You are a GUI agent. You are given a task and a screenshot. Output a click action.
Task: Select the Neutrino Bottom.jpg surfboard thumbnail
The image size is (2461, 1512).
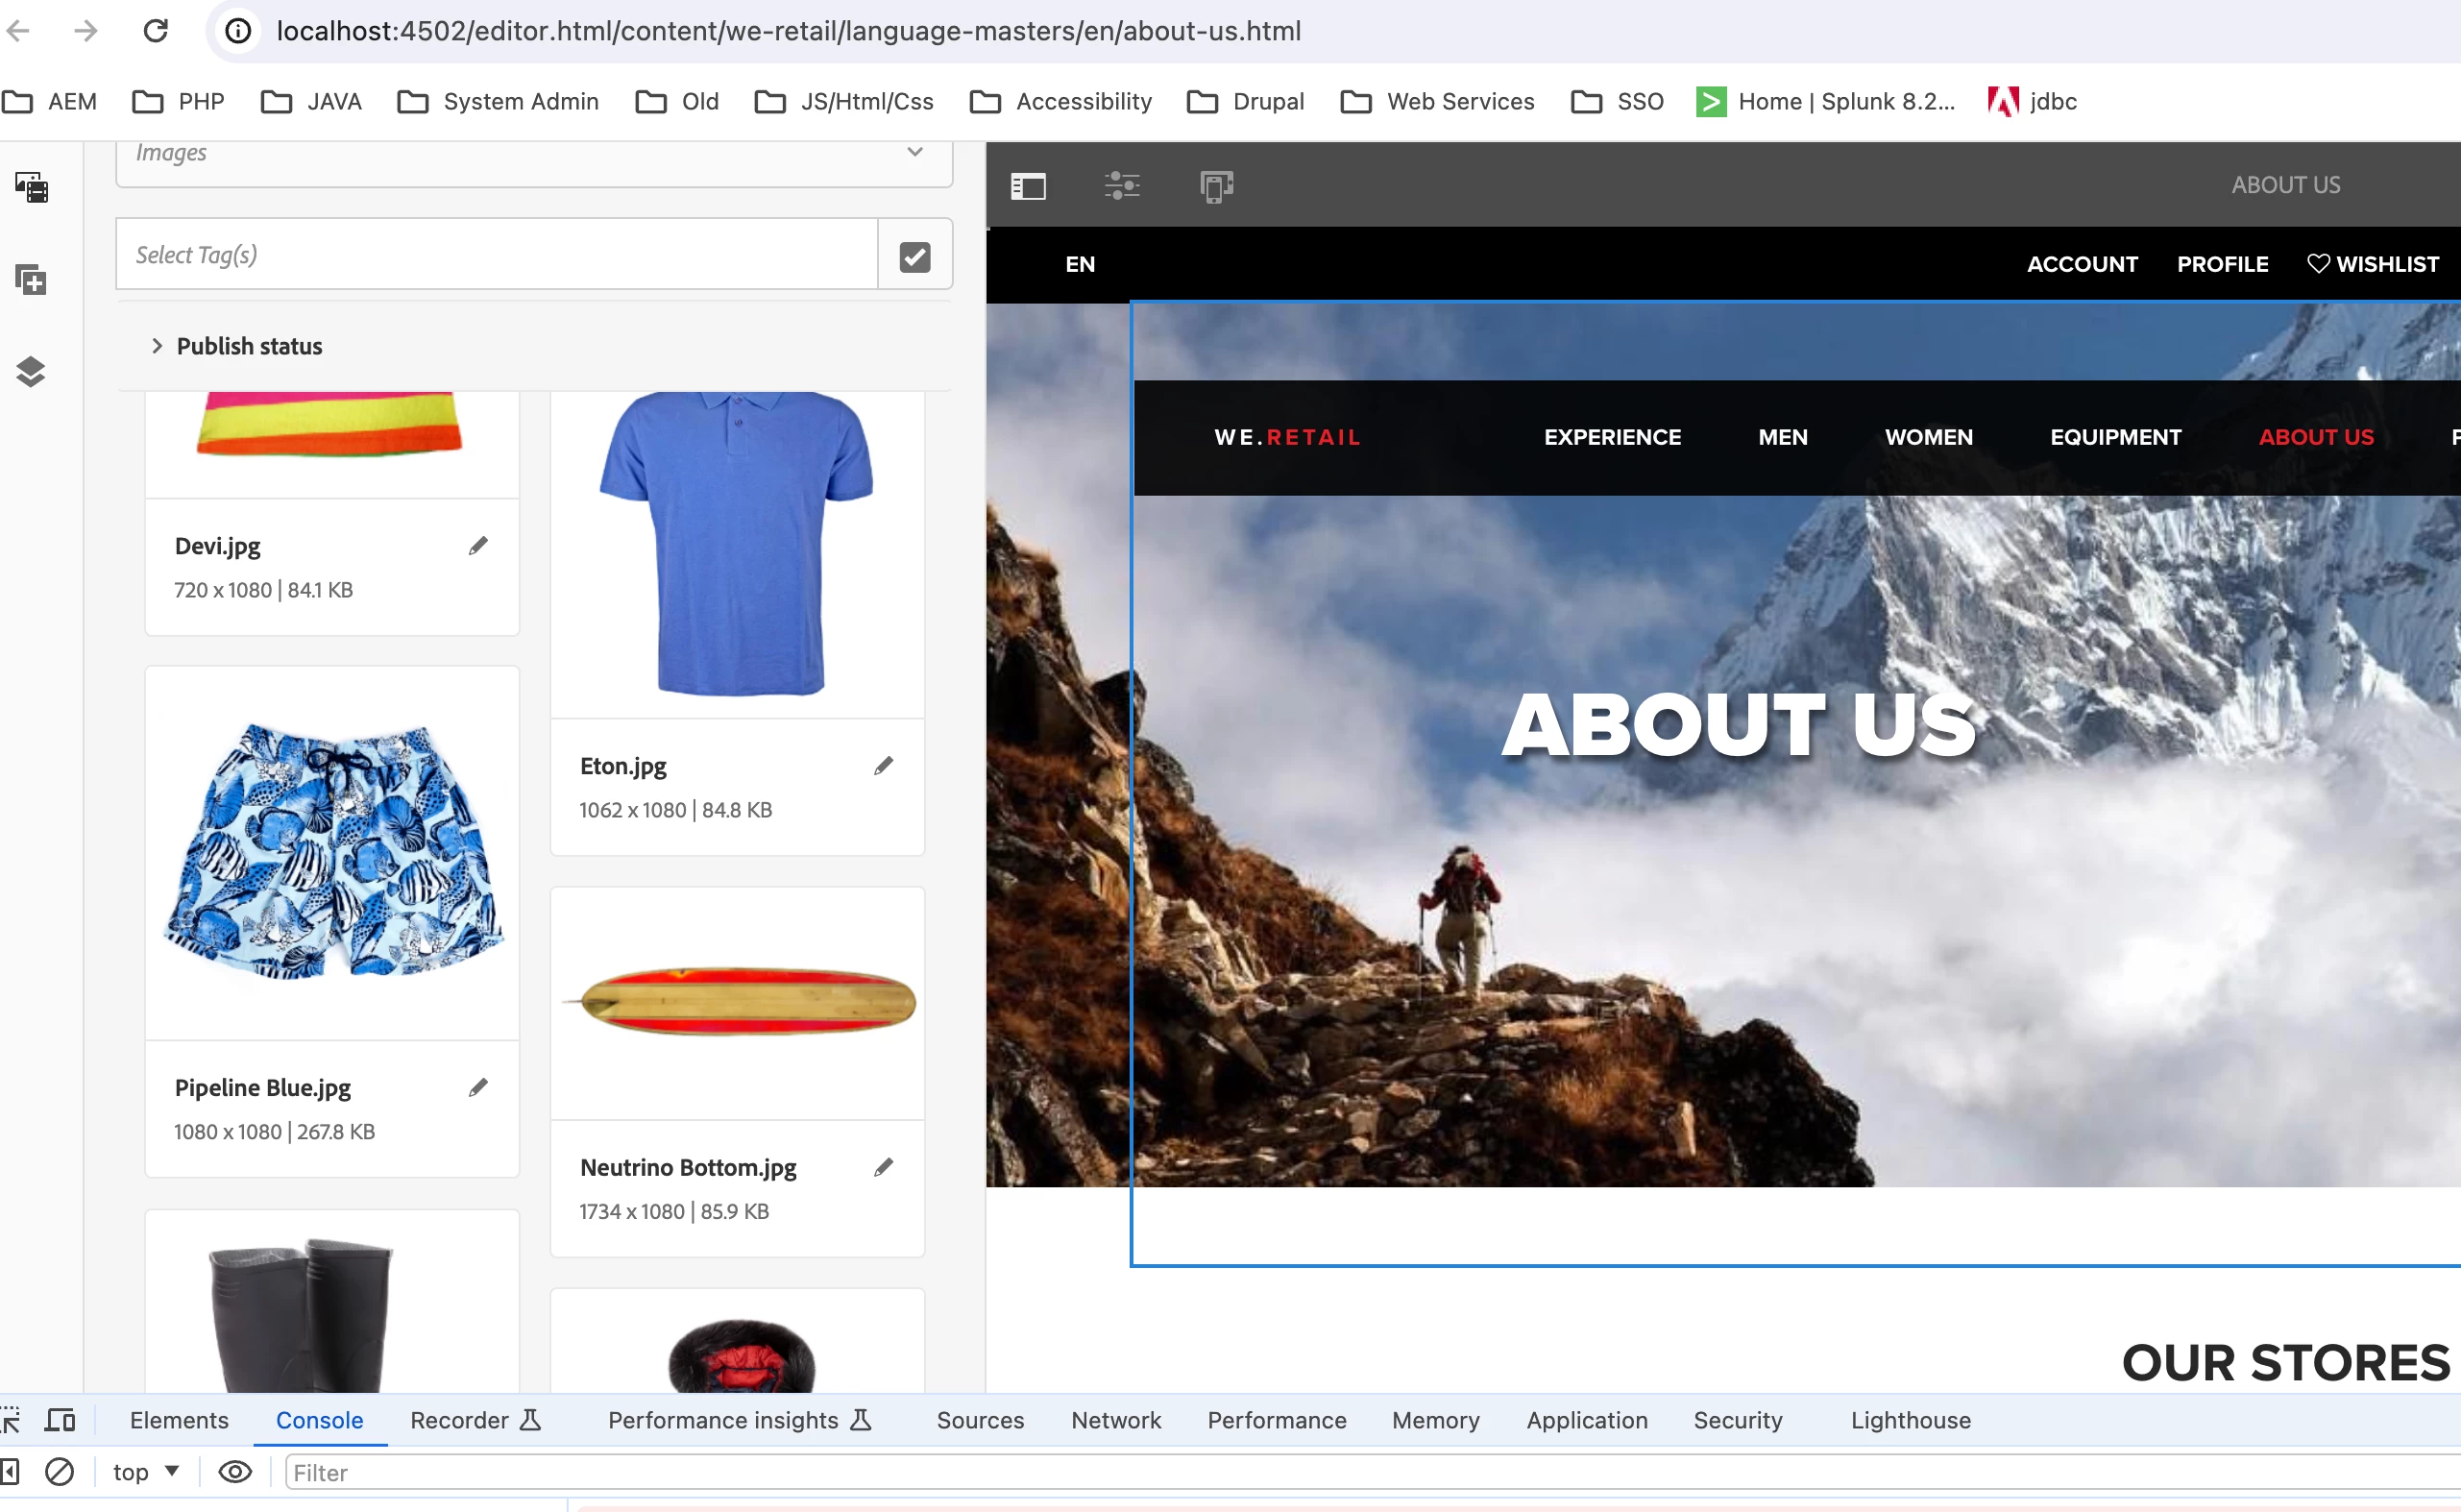click(737, 1002)
